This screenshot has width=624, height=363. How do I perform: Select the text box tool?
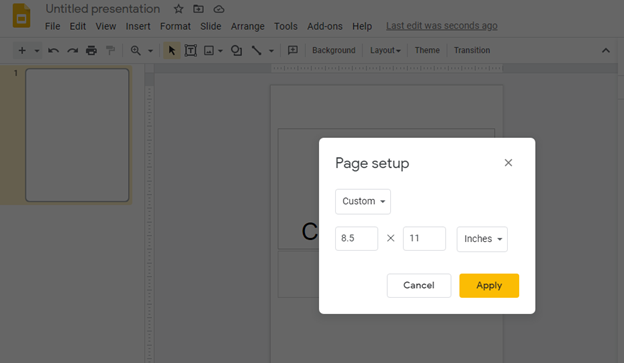coord(191,51)
